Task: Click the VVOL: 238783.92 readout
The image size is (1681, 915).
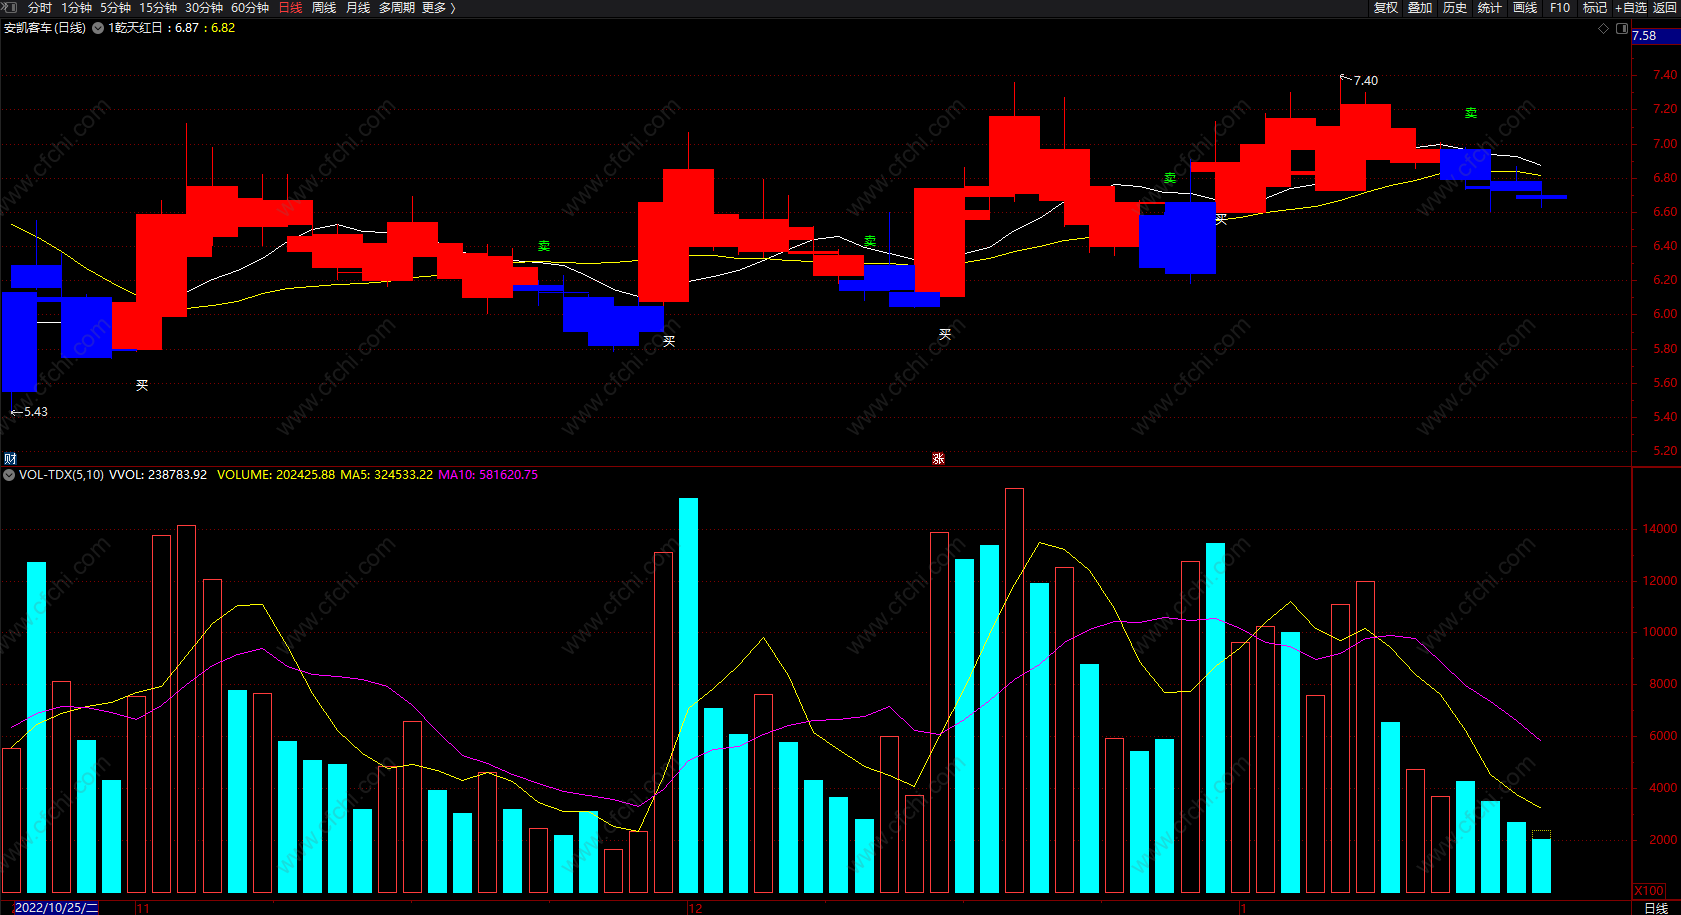Action: click(158, 475)
